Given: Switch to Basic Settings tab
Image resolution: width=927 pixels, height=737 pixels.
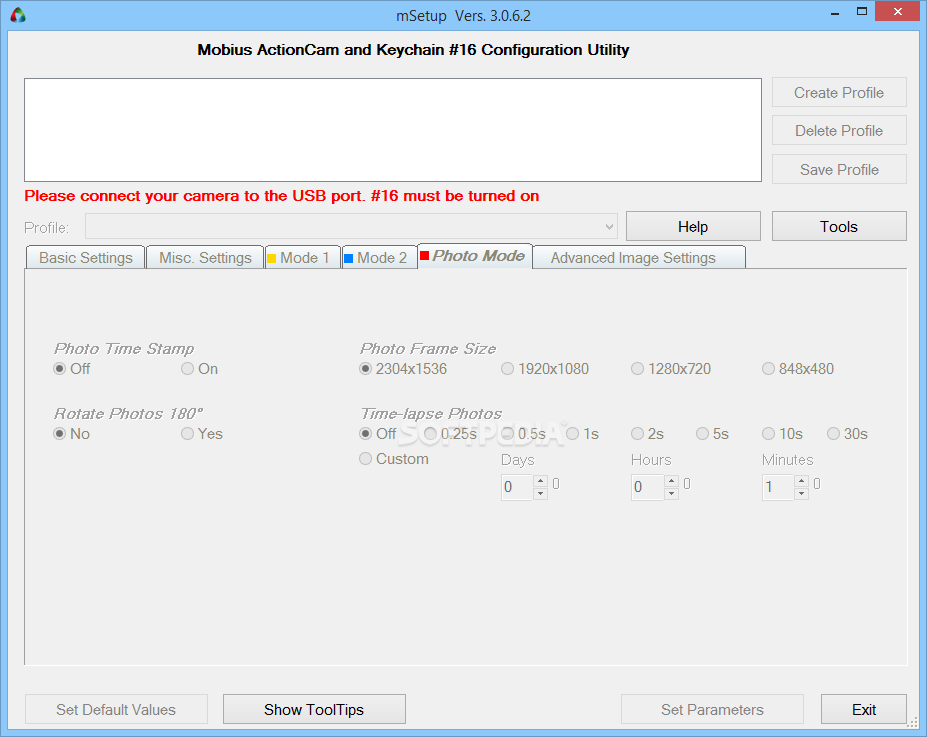Looking at the screenshot, I should [86, 258].
